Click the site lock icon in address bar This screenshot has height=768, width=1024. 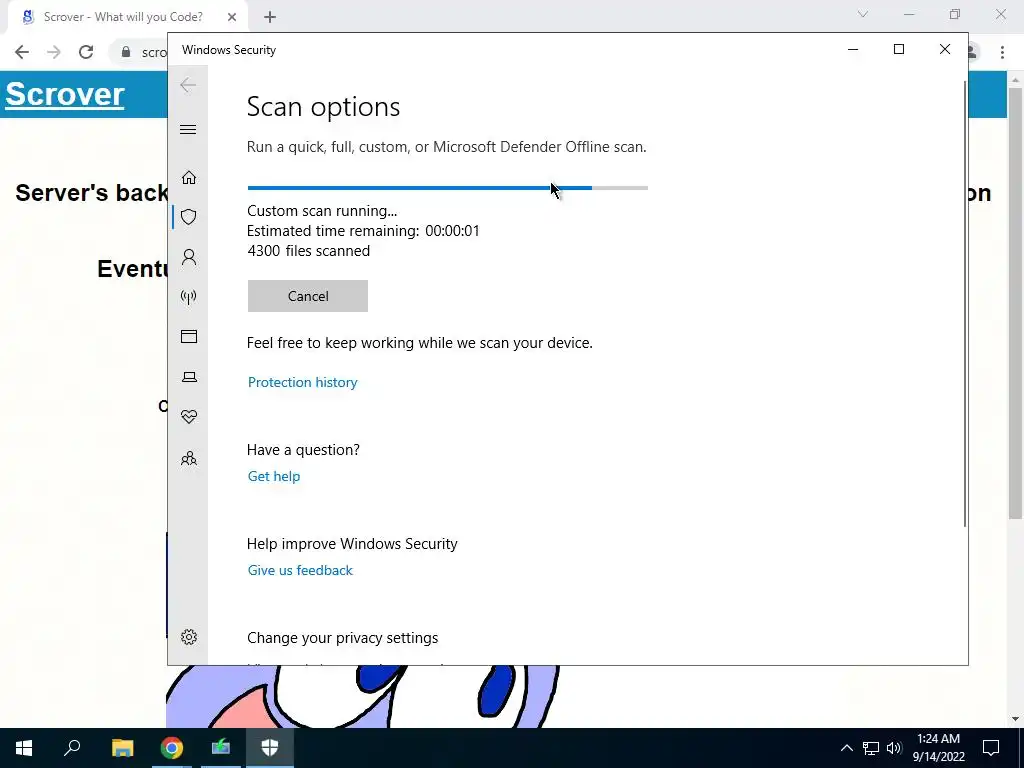pyautogui.click(x=126, y=52)
